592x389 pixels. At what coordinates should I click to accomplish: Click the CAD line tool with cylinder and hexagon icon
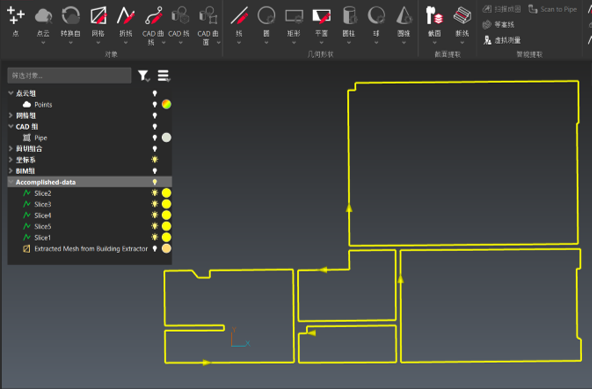click(x=180, y=15)
